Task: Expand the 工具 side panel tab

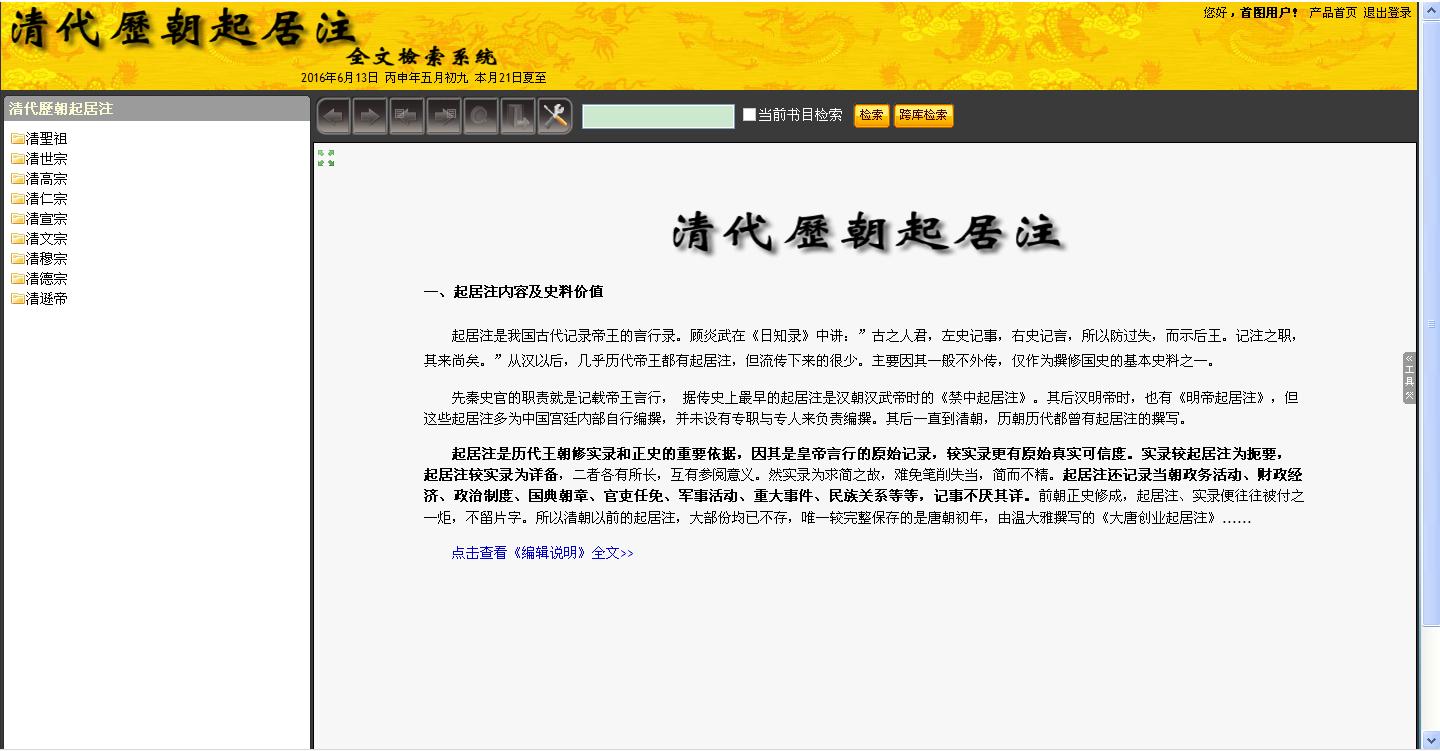Action: (x=1409, y=378)
